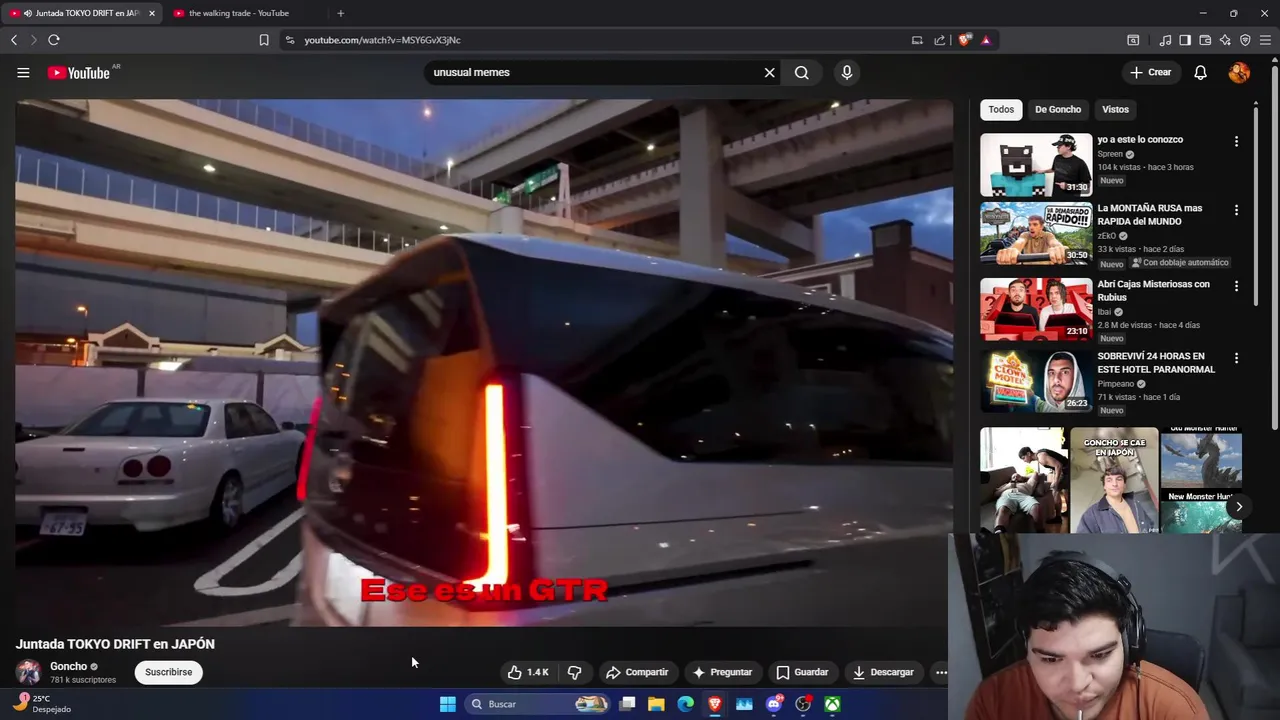Open the Leo AI sparkle icon

coord(1225,40)
